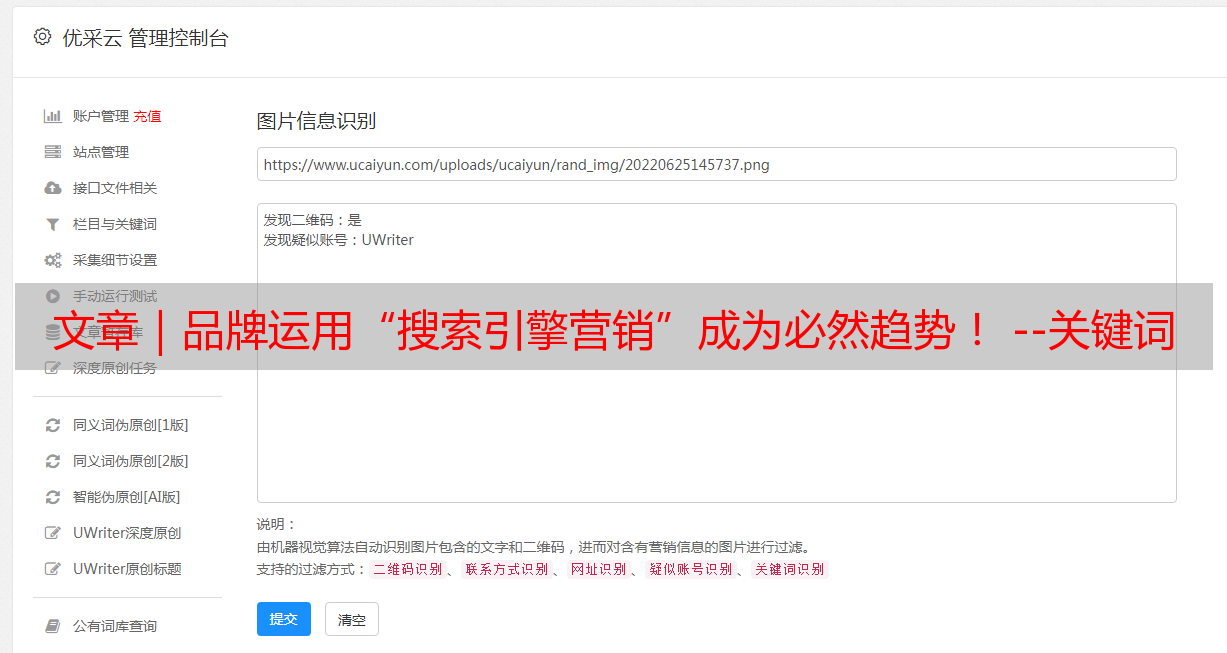The width and height of the screenshot is (1227, 653).
Task: Click the 二维码识别 tag
Action: [407, 569]
